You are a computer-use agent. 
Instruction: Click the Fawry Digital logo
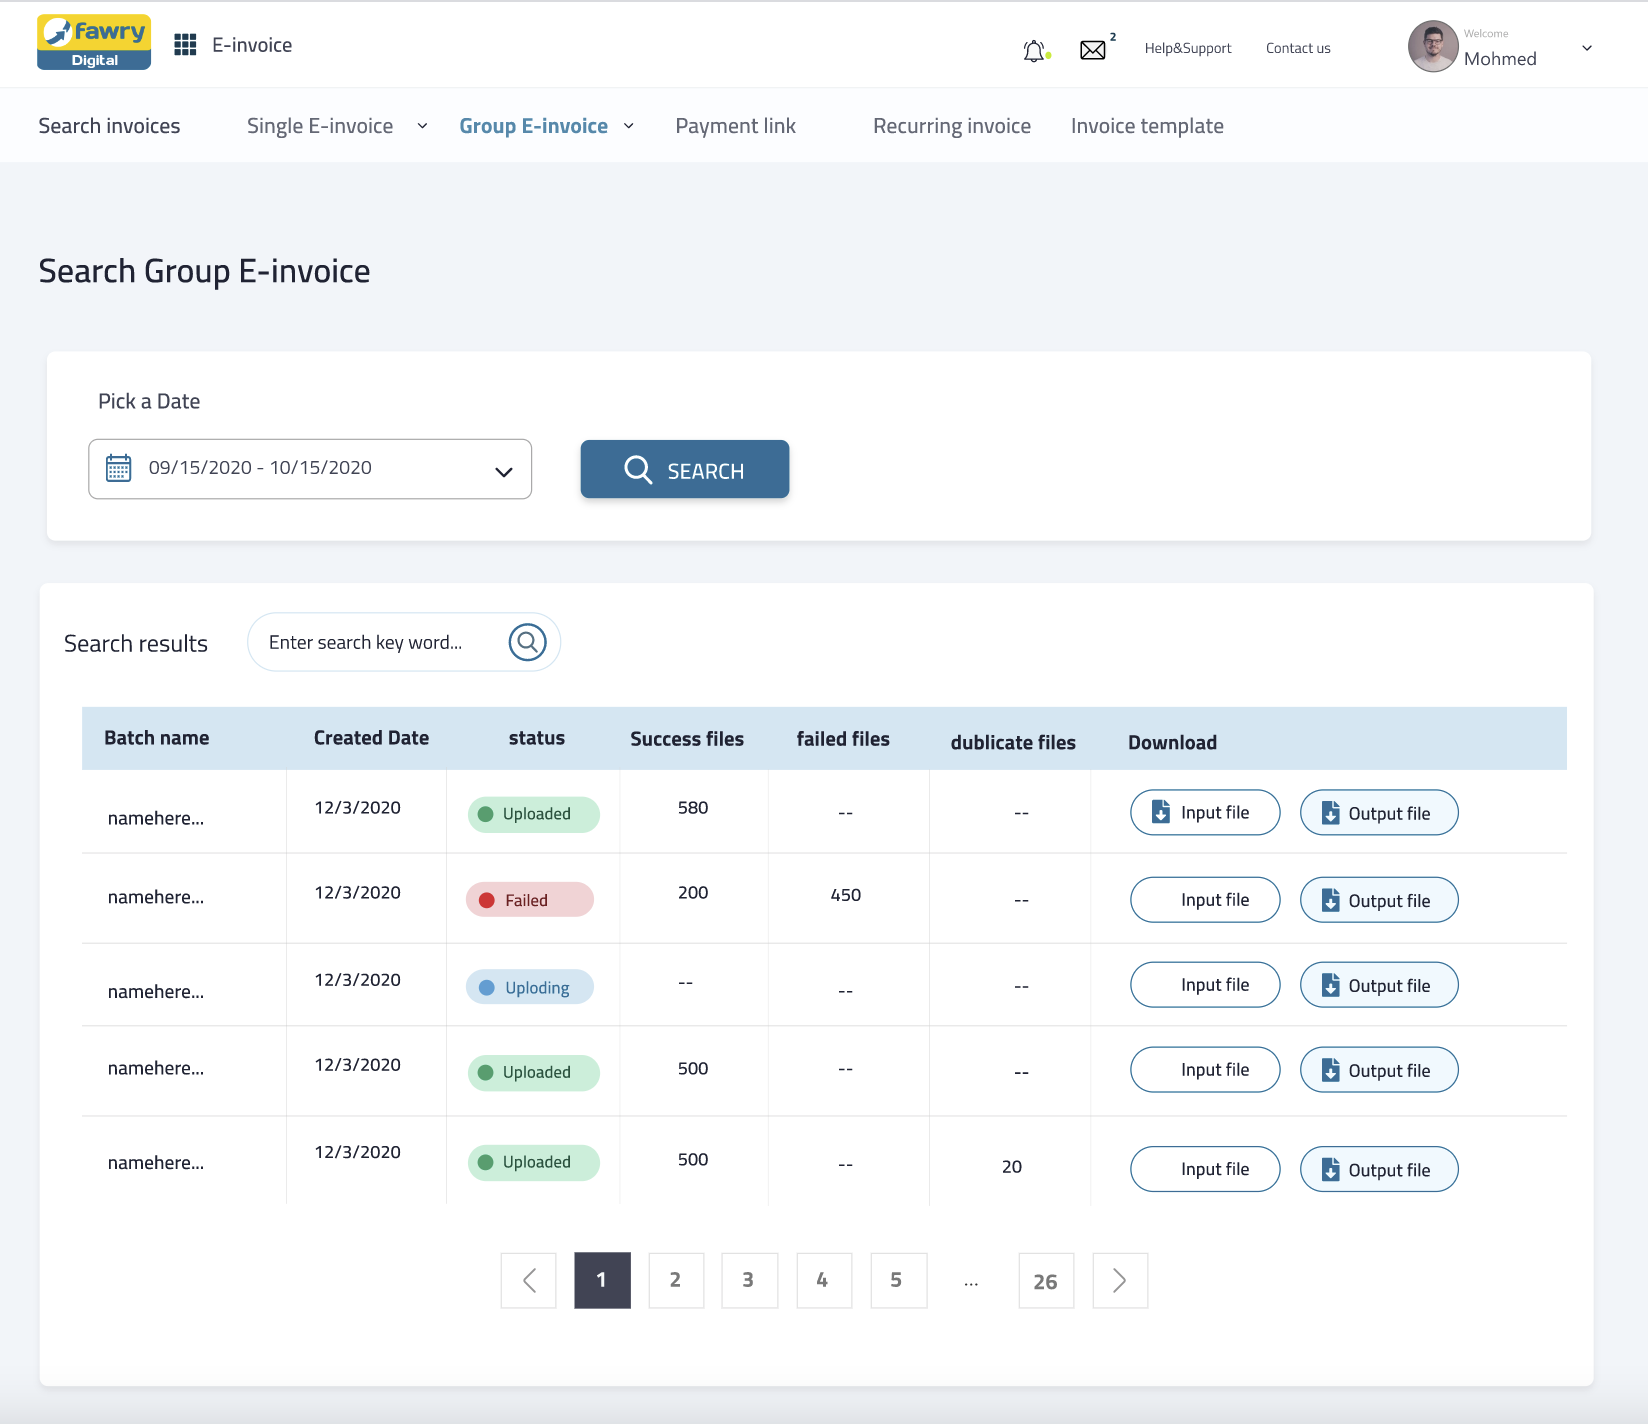94,42
